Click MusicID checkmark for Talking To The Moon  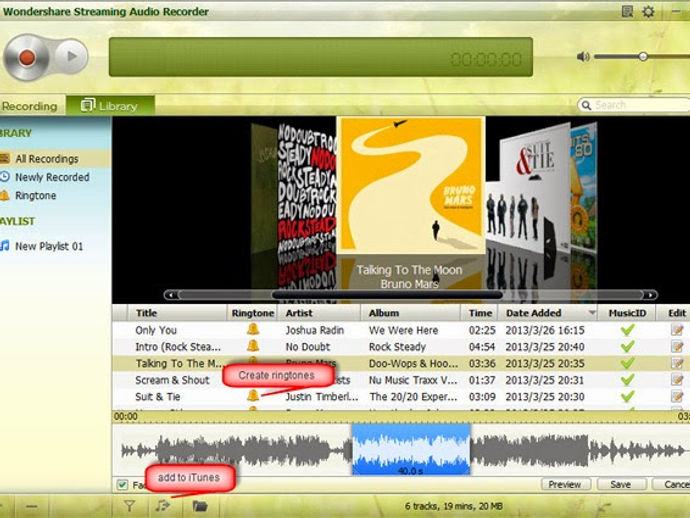tap(628, 363)
